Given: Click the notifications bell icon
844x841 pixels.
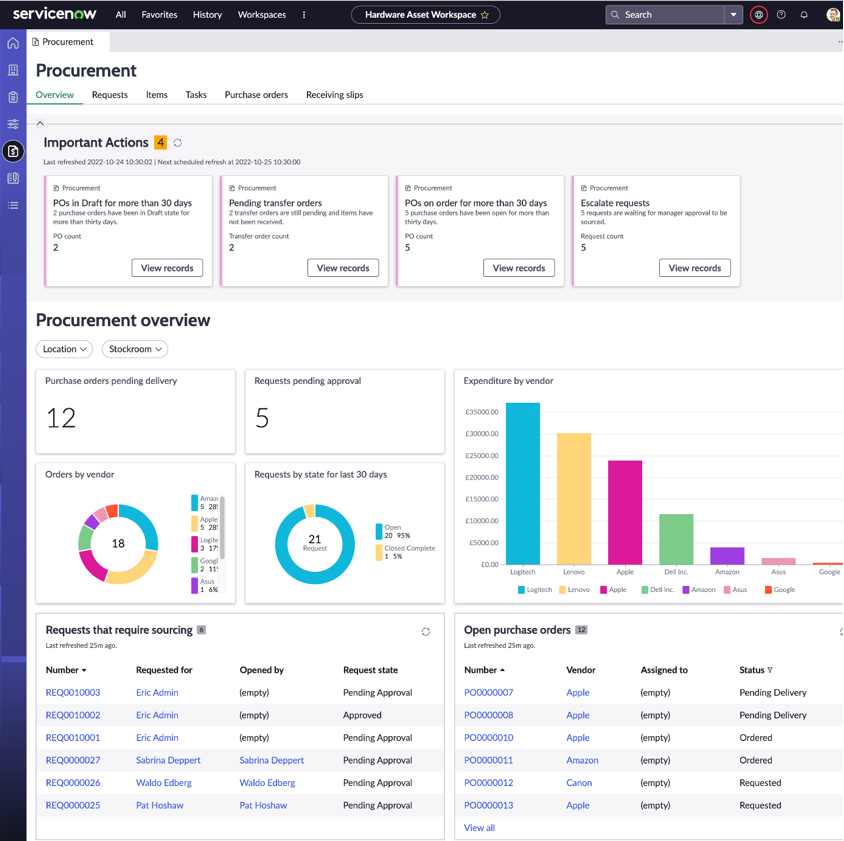Looking at the screenshot, I should tap(804, 14).
